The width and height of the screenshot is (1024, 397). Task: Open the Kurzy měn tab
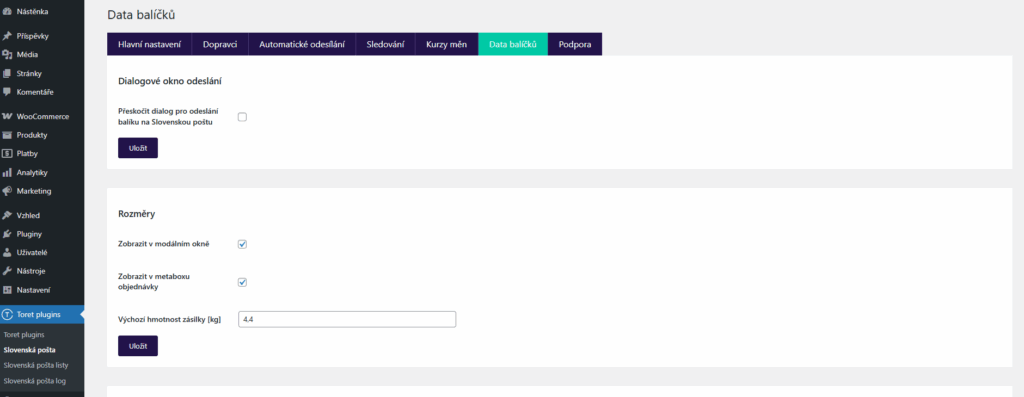[x=447, y=44]
